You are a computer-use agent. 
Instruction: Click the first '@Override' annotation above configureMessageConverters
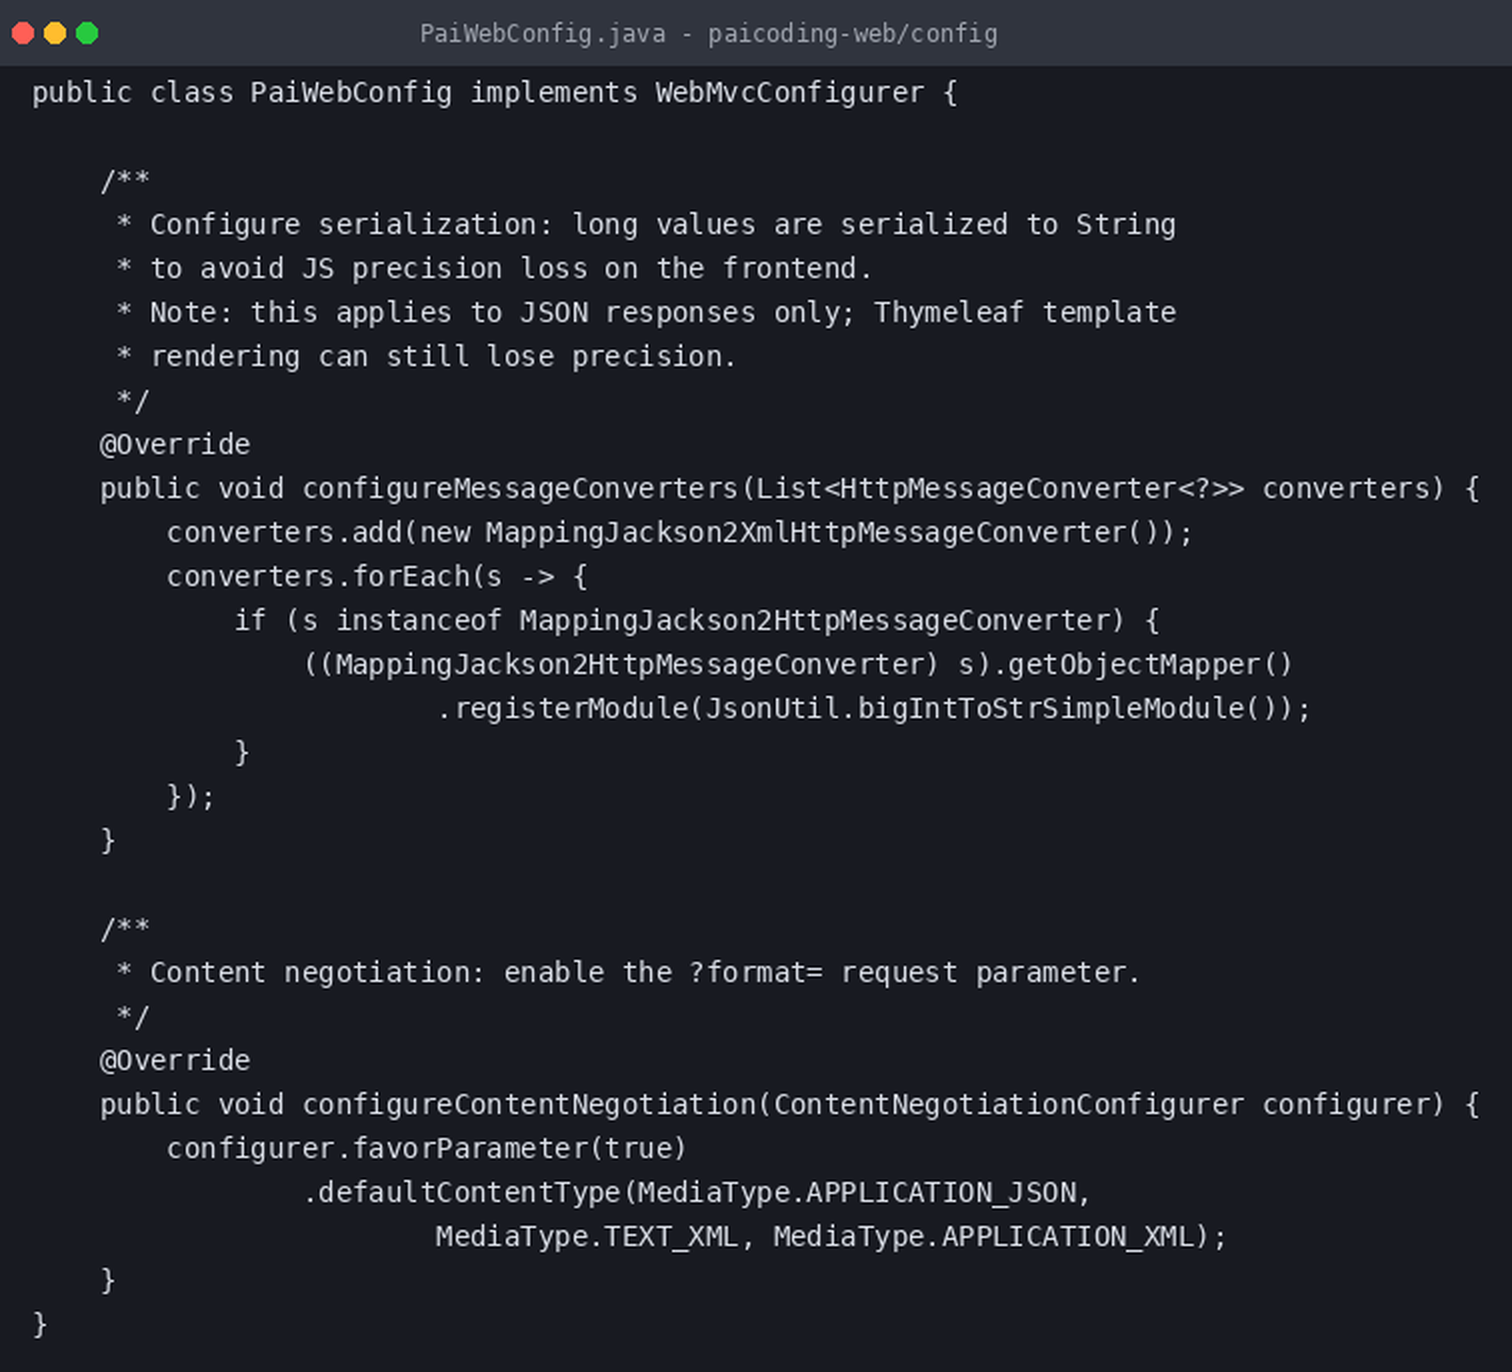pos(175,444)
